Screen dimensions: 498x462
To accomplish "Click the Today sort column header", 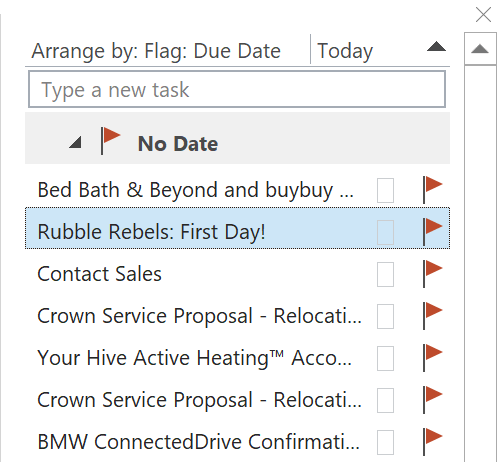I will tap(345, 51).
